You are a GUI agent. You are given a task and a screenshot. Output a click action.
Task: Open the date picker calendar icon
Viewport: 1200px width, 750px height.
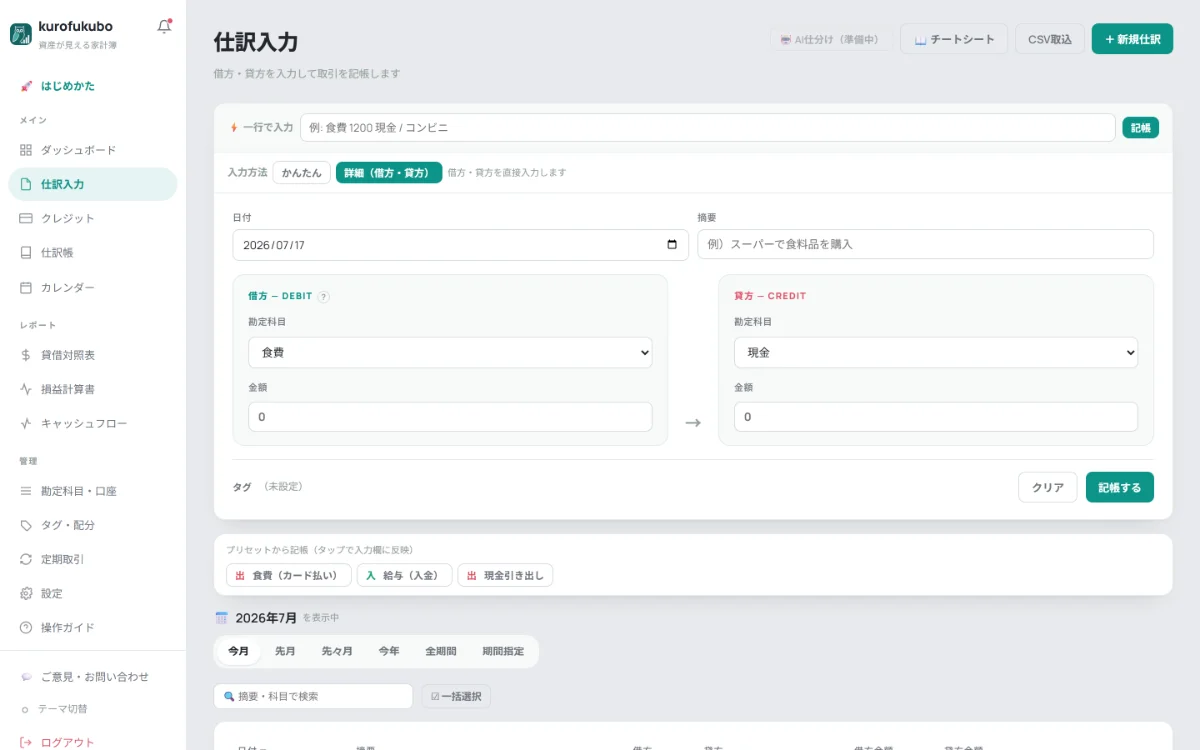point(672,245)
